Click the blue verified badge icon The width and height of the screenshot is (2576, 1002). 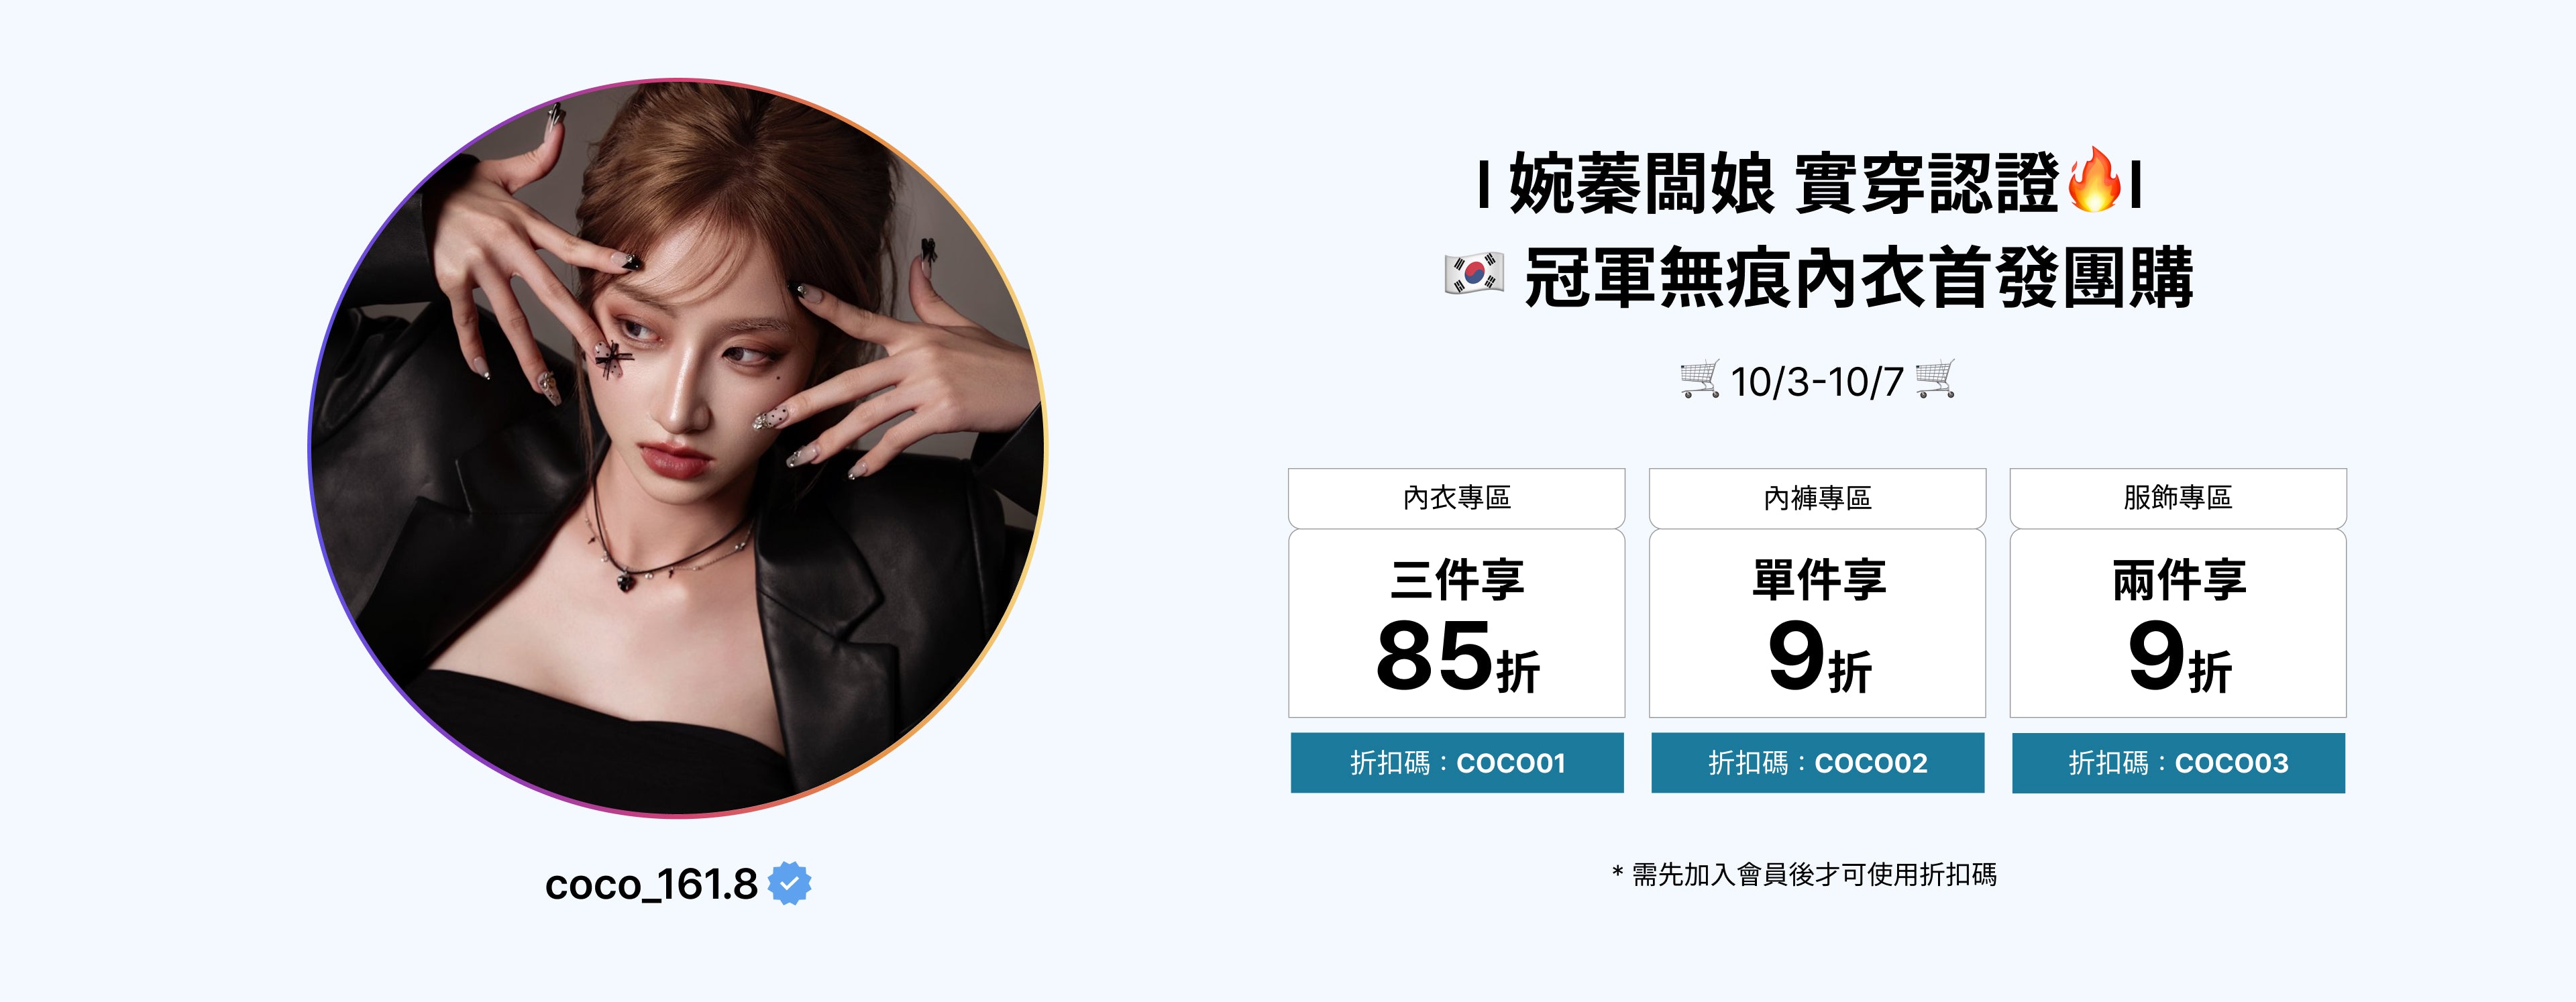tap(789, 884)
